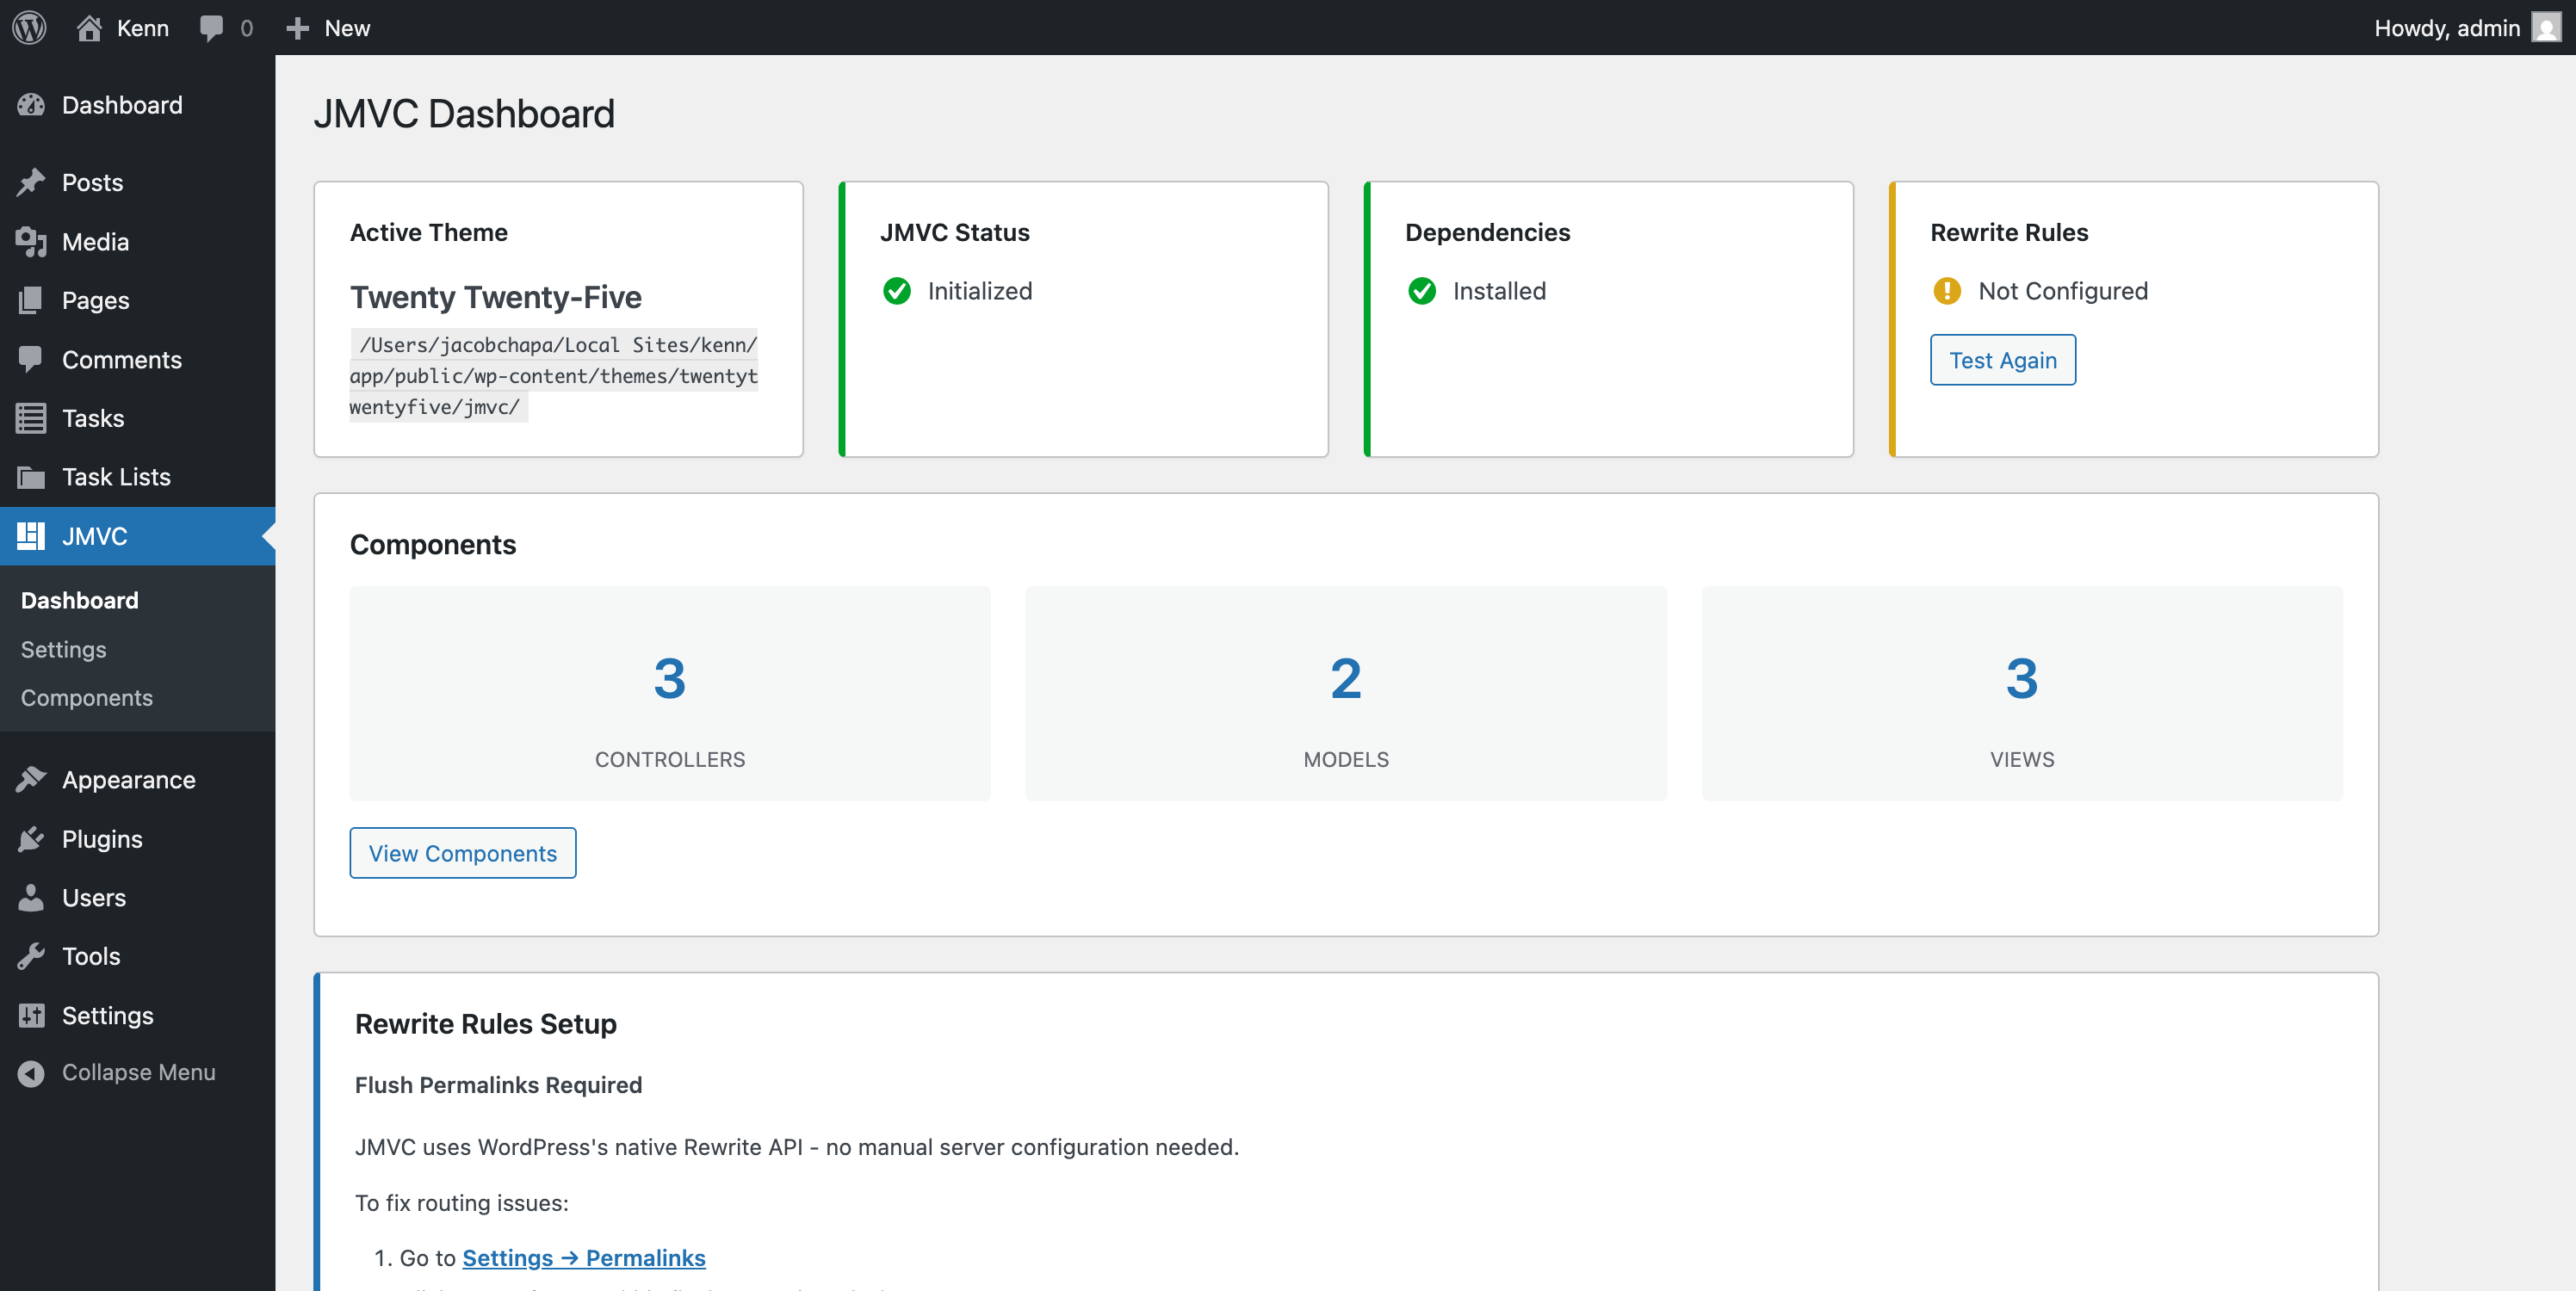Image resolution: width=2576 pixels, height=1291 pixels.
Task: Click the Pages icon in sidebar
Action: coord(31,300)
